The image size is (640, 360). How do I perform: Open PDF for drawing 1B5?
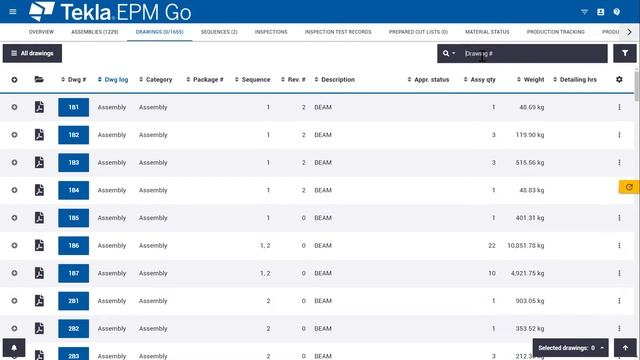[x=39, y=218]
